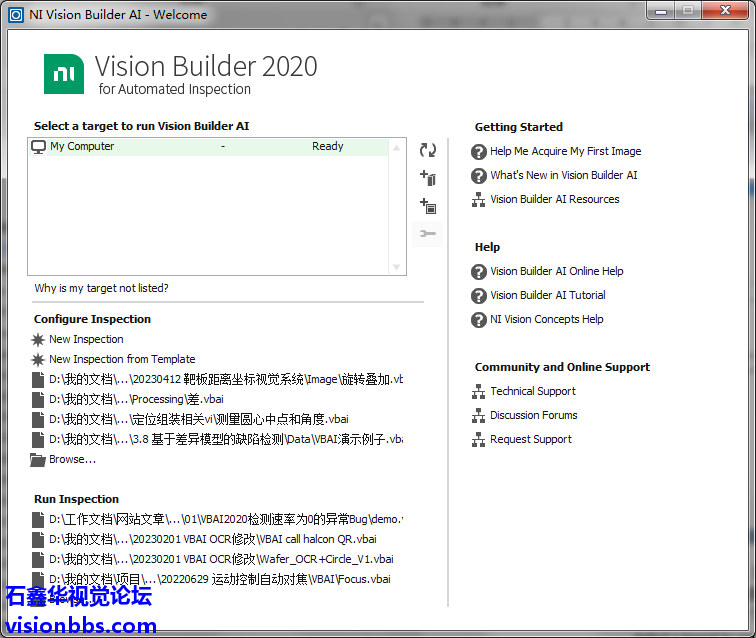This screenshot has height=638, width=756.
Task: Click the starburst icon beside New Inspection
Action: coord(38,340)
